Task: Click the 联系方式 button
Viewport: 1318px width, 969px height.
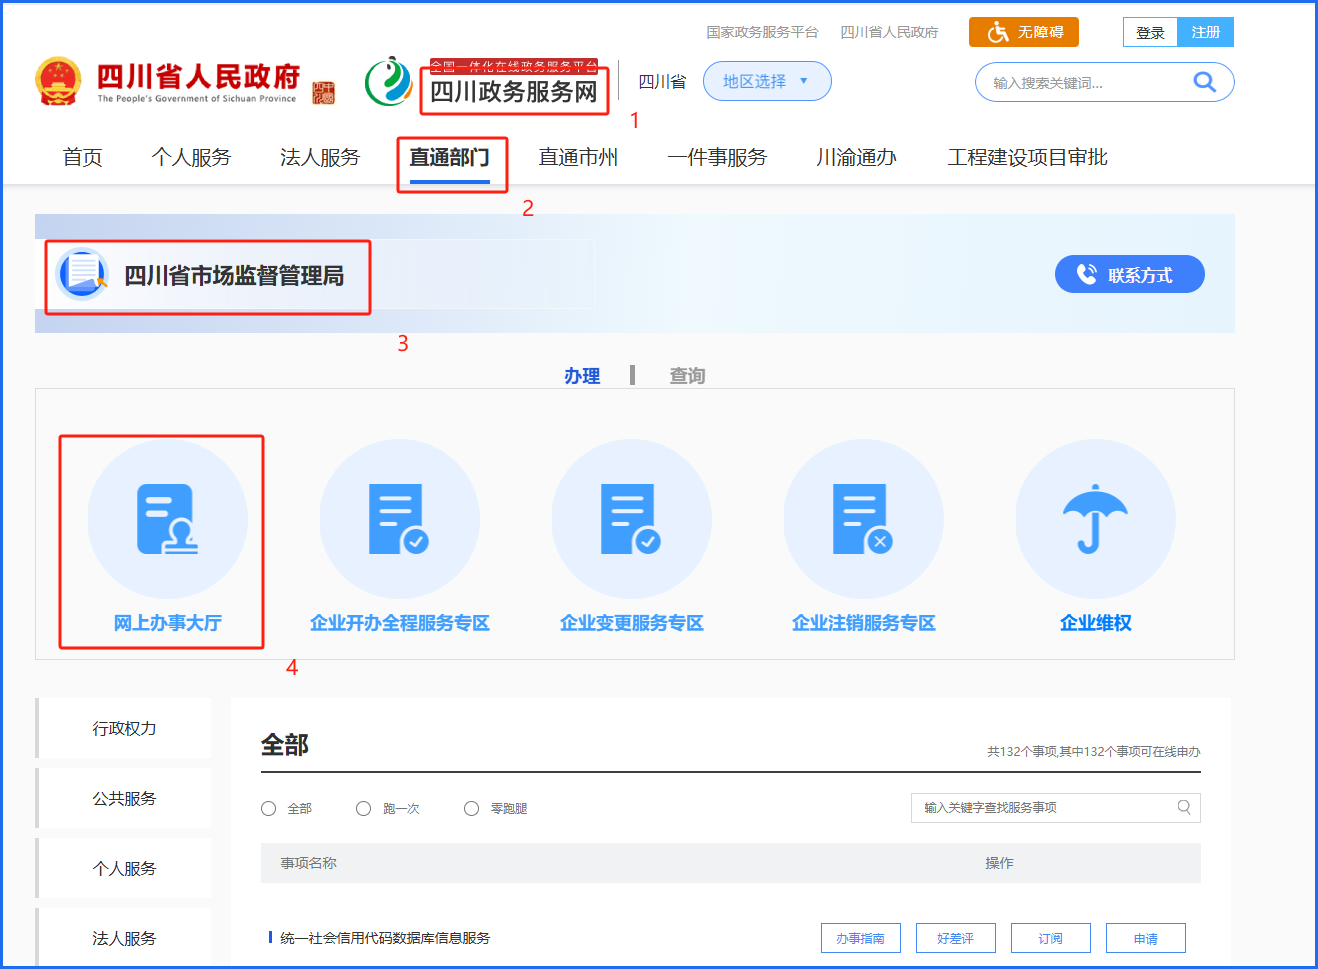Action: point(1129,274)
